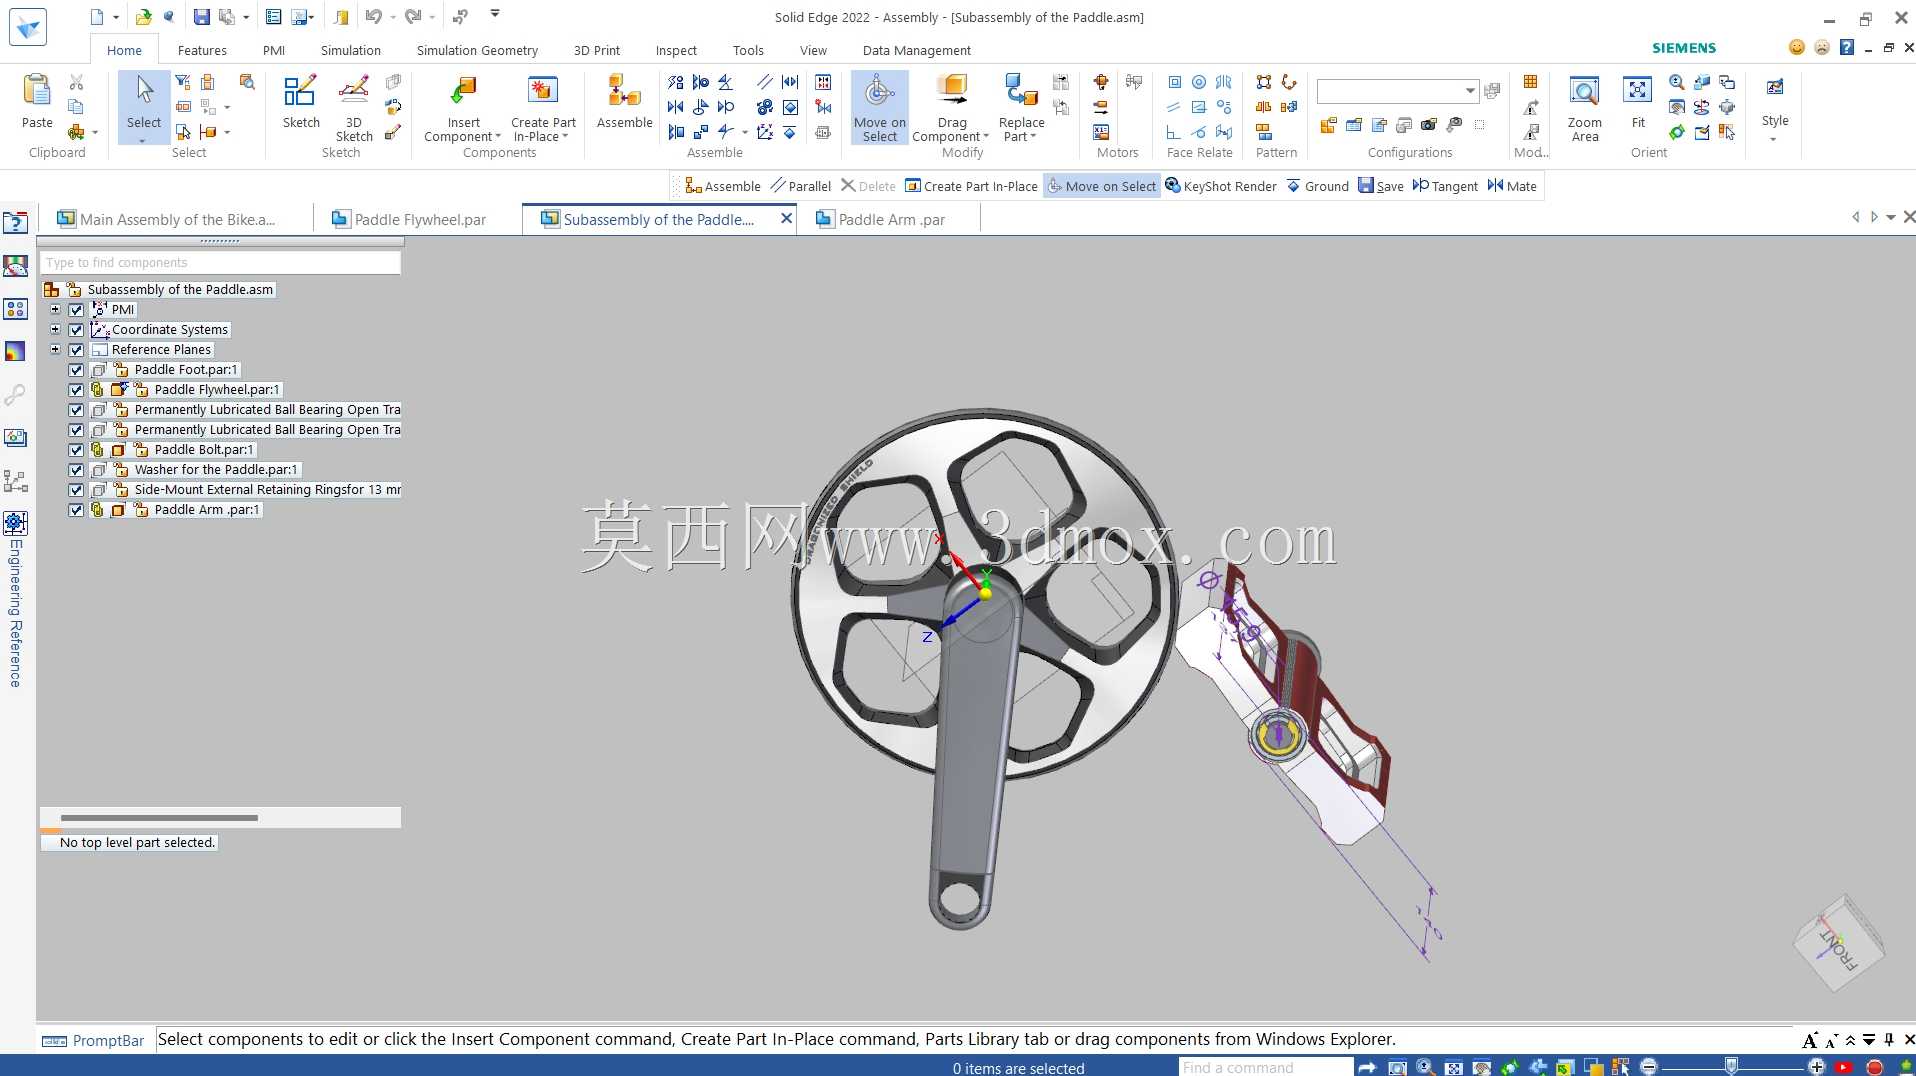Viewport: 1916px width, 1076px height.
Task: Activate the Select arrow tool
Action: tap(144, 92)
